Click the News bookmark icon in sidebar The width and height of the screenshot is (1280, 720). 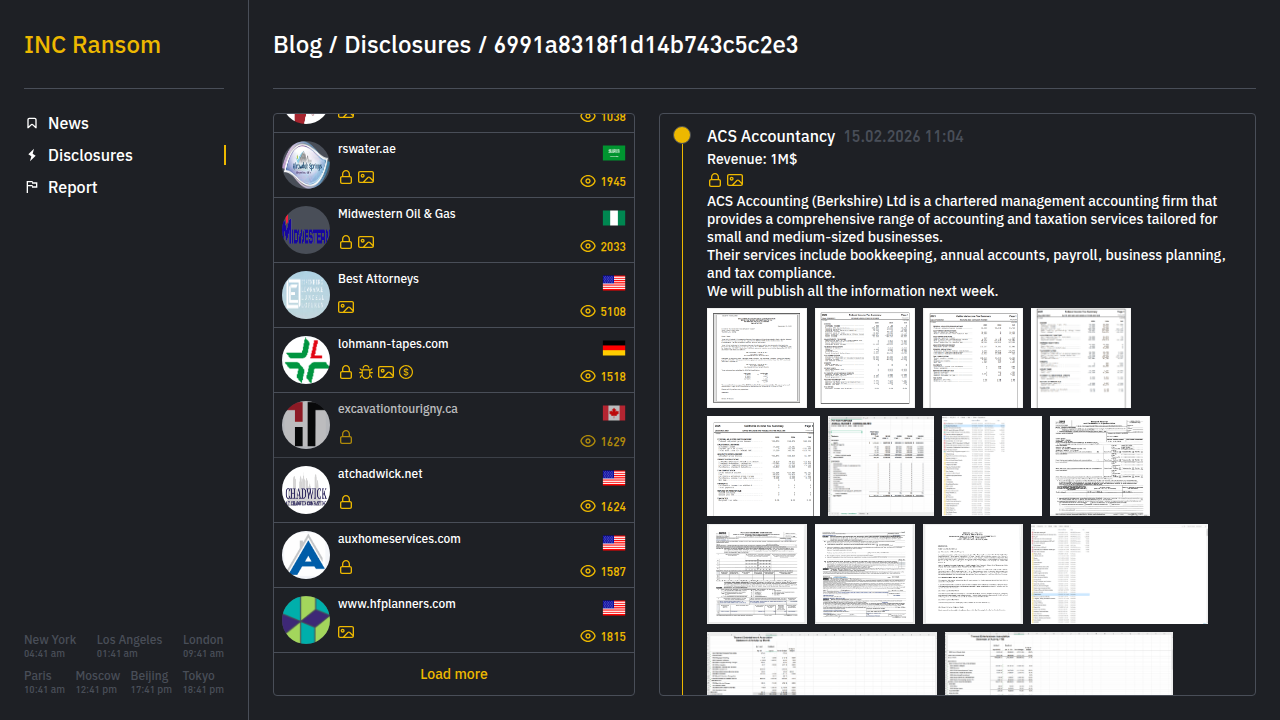[32, 123]
